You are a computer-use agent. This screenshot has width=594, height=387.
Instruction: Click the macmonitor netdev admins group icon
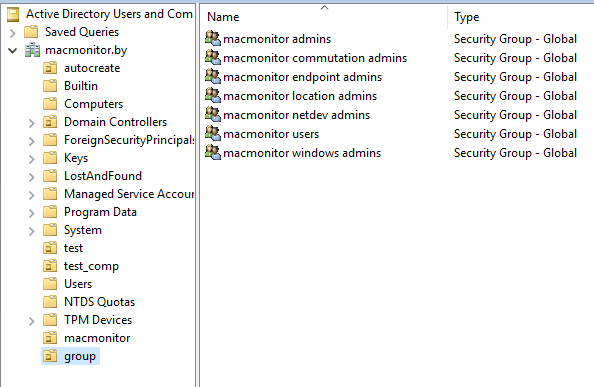coord(213,114)
